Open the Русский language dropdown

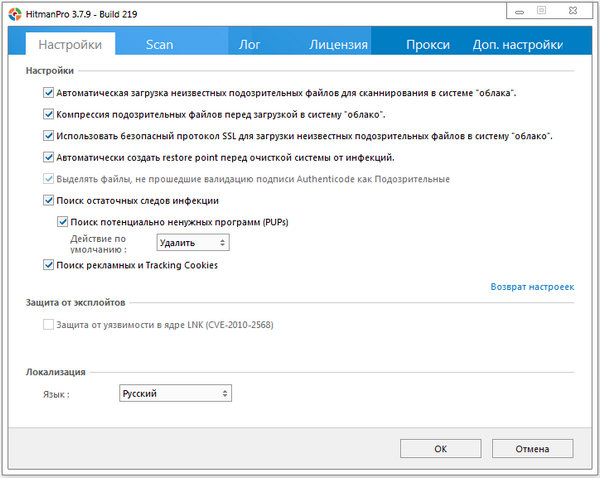pos(175,393)
